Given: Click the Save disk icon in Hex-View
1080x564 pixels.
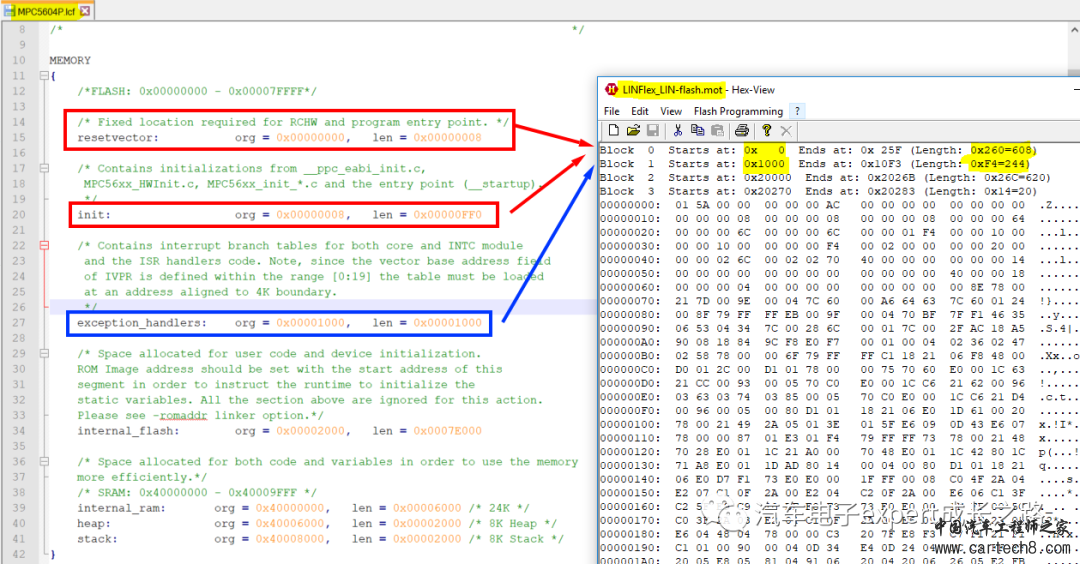Looking at the screenshot, I should coord(653,130).
